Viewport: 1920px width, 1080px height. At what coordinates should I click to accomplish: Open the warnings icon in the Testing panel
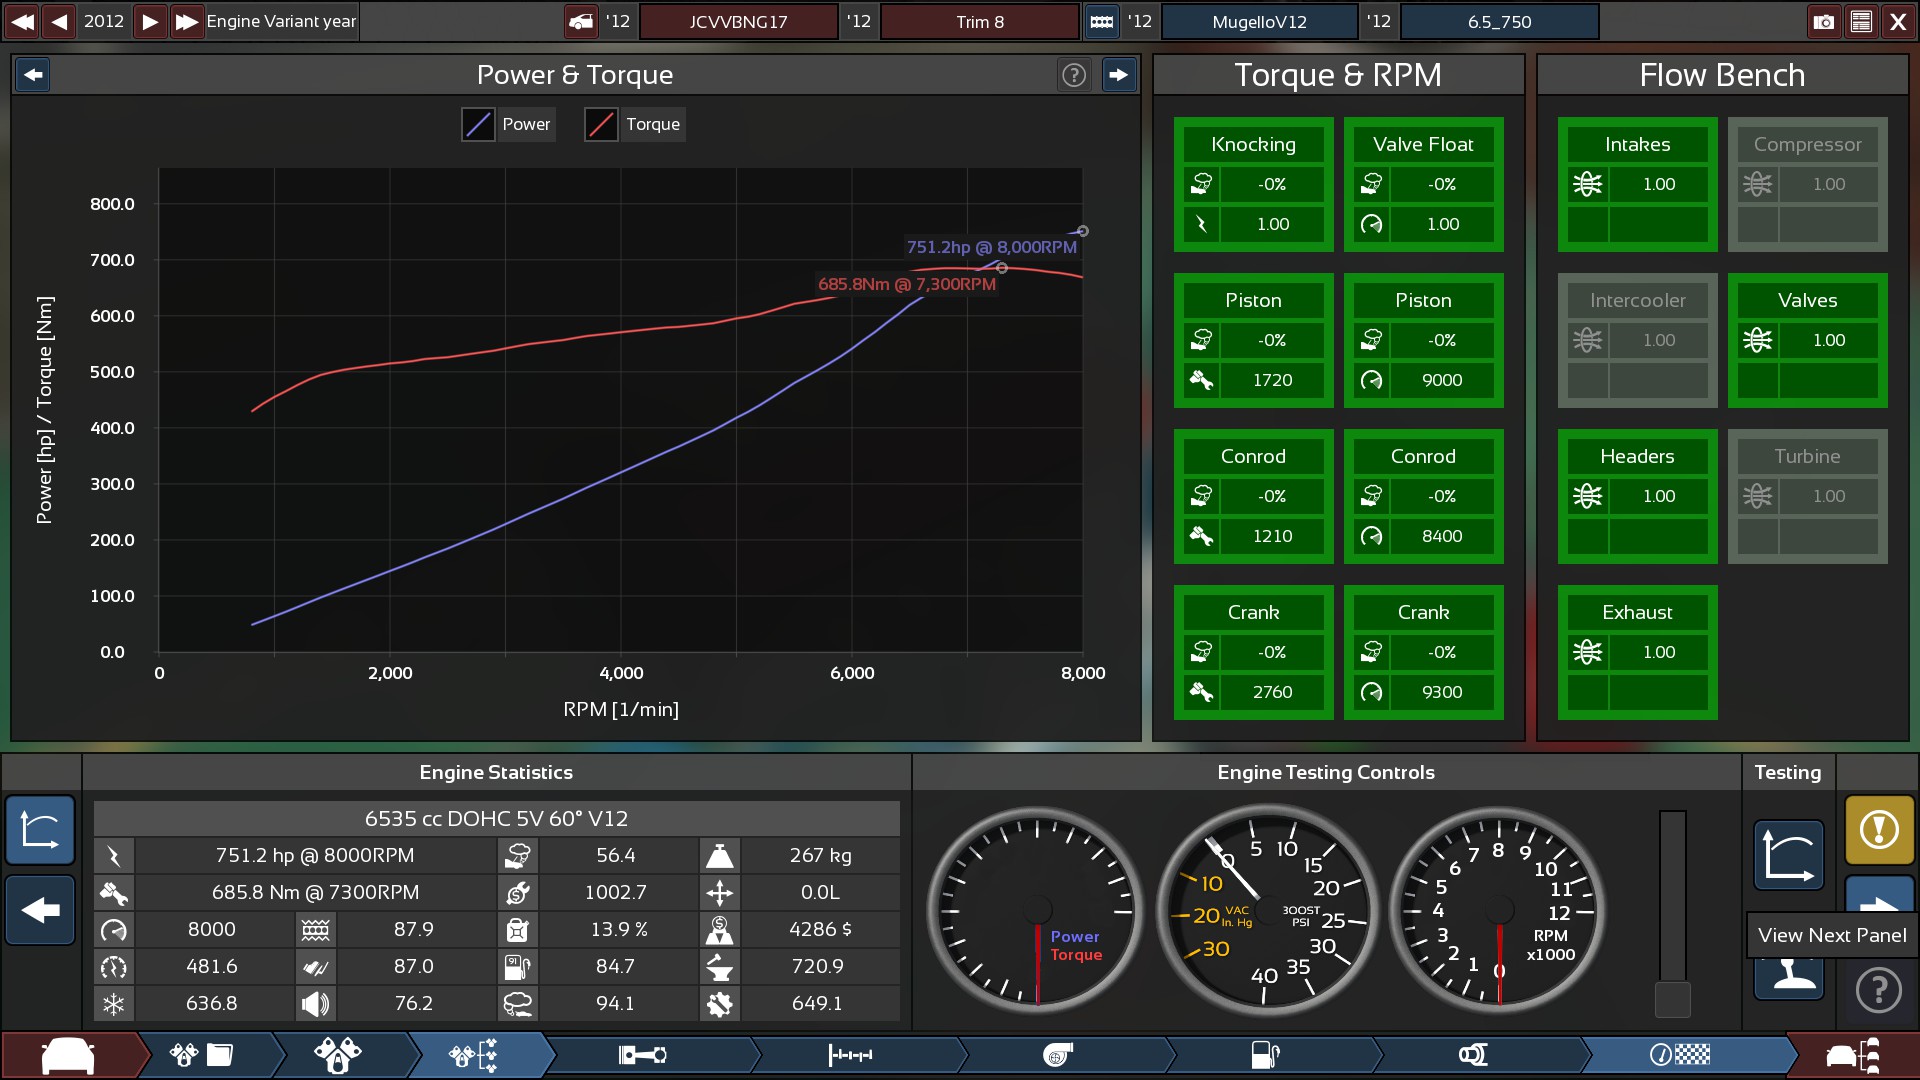click(x=1879, y=830)
